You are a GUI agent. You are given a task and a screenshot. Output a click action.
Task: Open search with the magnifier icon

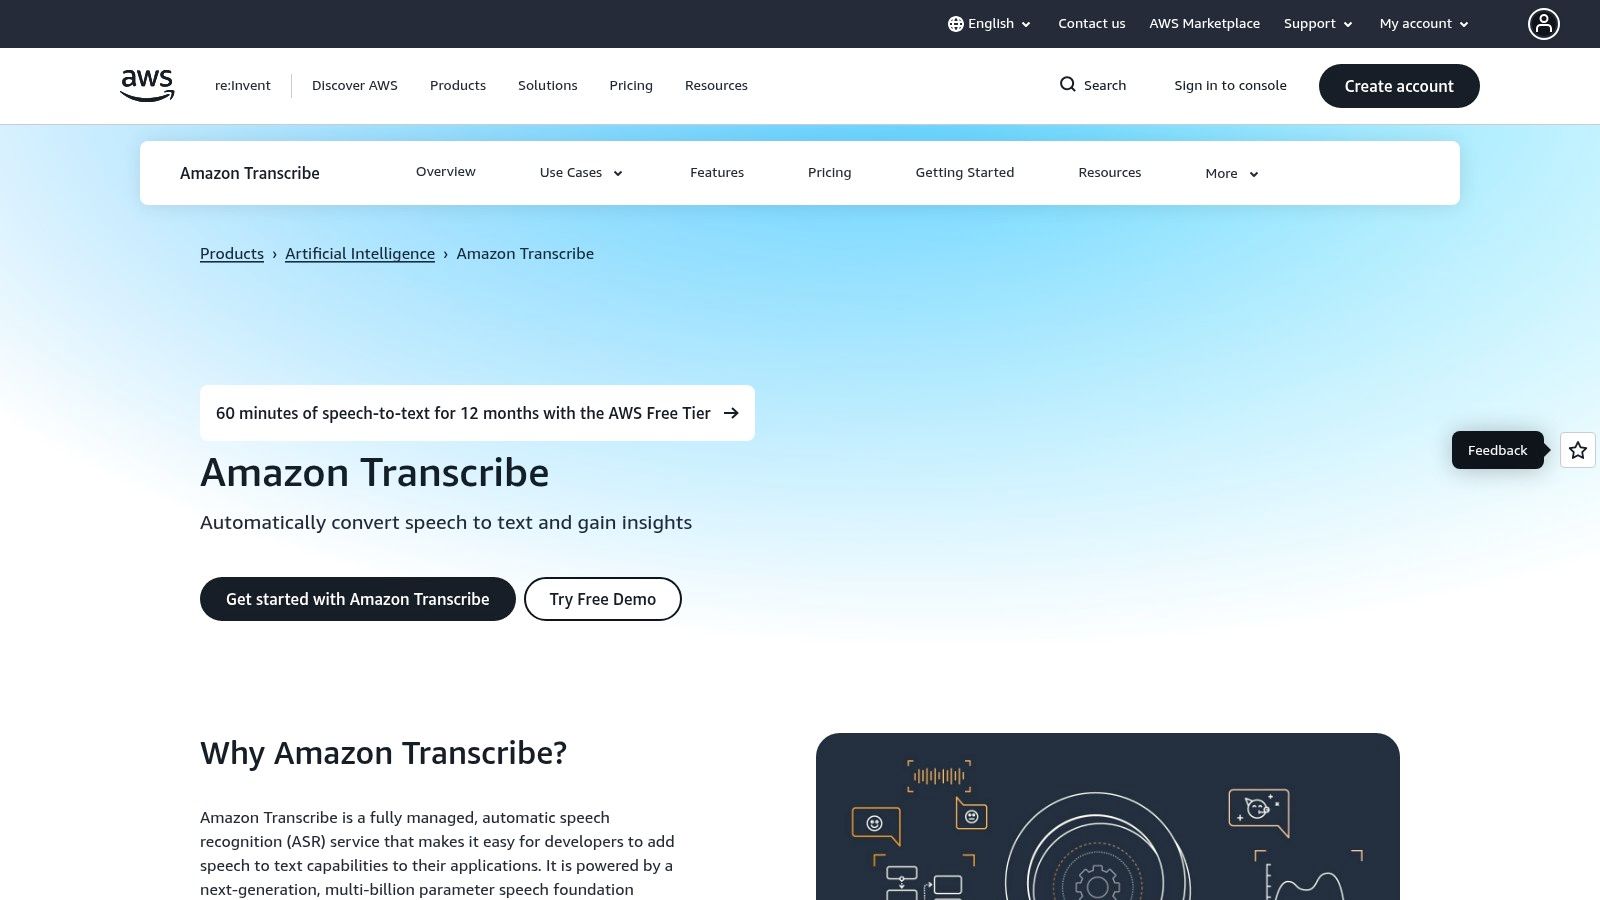click(x=1068, y=85)
